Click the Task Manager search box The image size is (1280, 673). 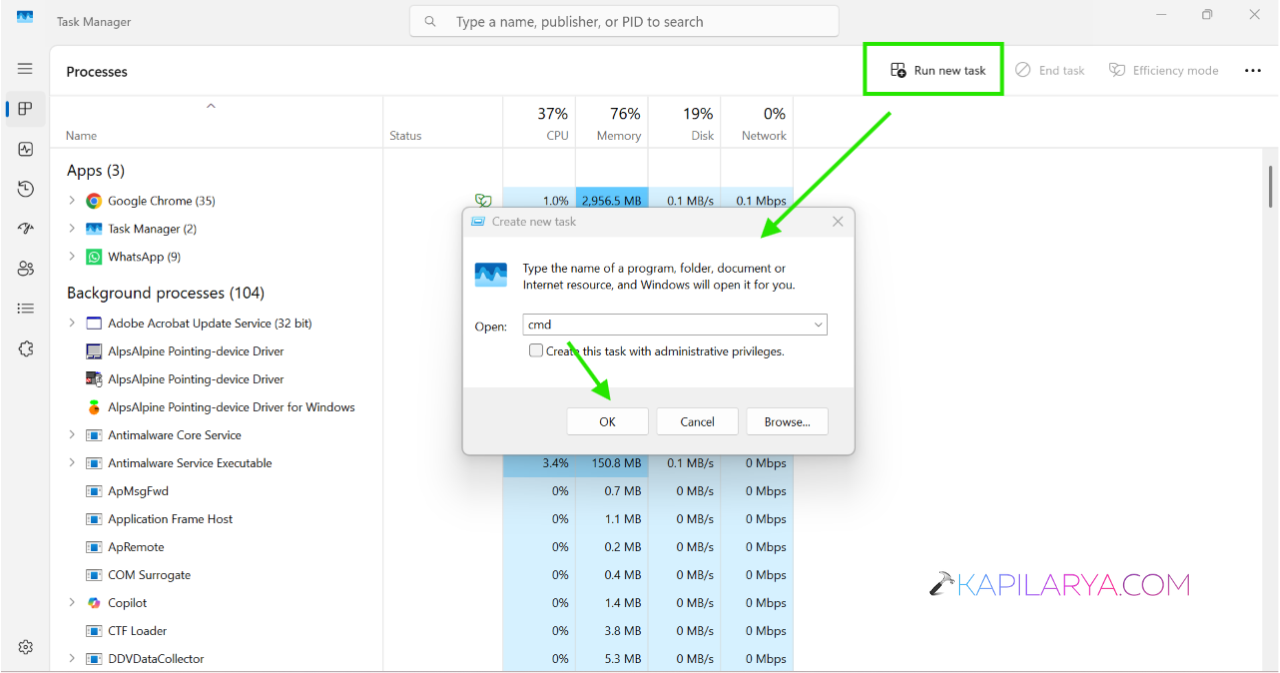click(x=624, y=21)
